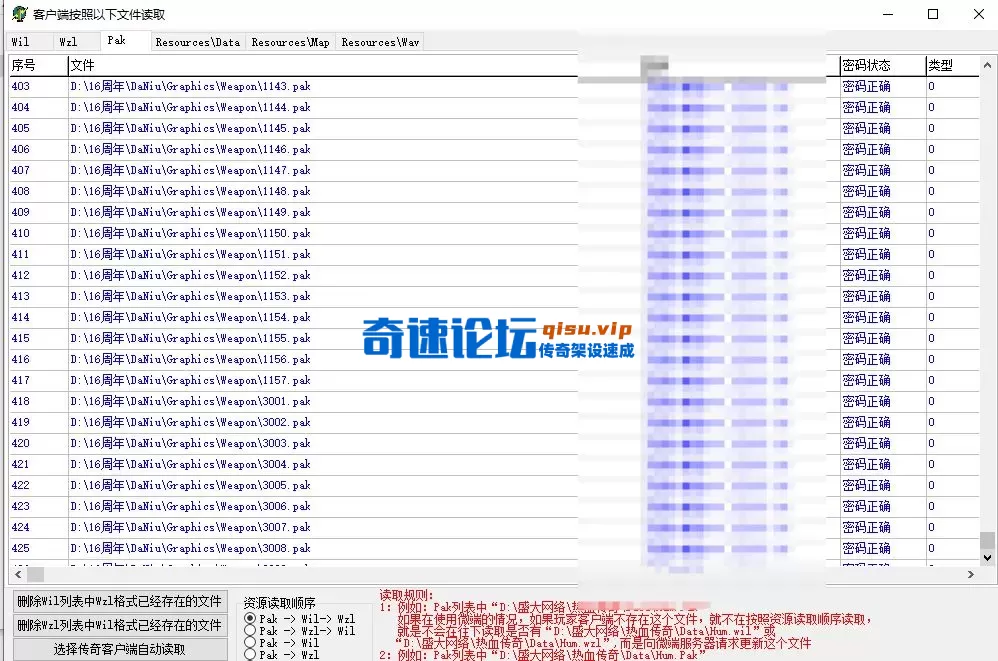Click the 删除Wil列表中Wzl格式已经存在的文件 button

119,601
